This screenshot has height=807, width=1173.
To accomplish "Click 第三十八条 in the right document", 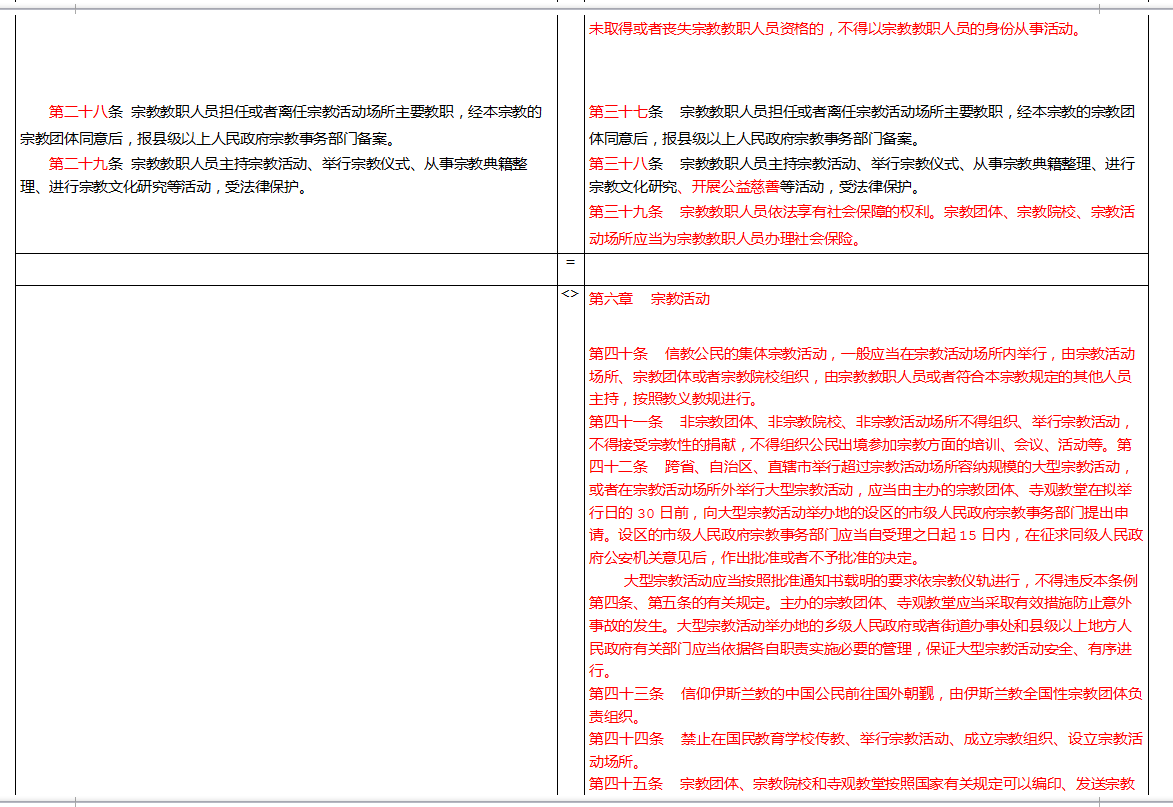I will tap(625, 163).
